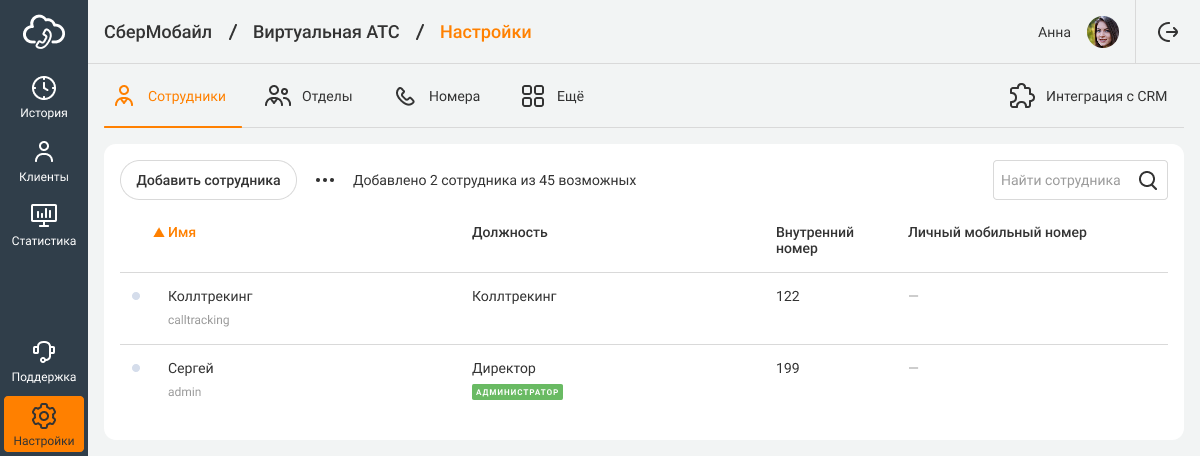Open История in the sidebar

(44, 97)
